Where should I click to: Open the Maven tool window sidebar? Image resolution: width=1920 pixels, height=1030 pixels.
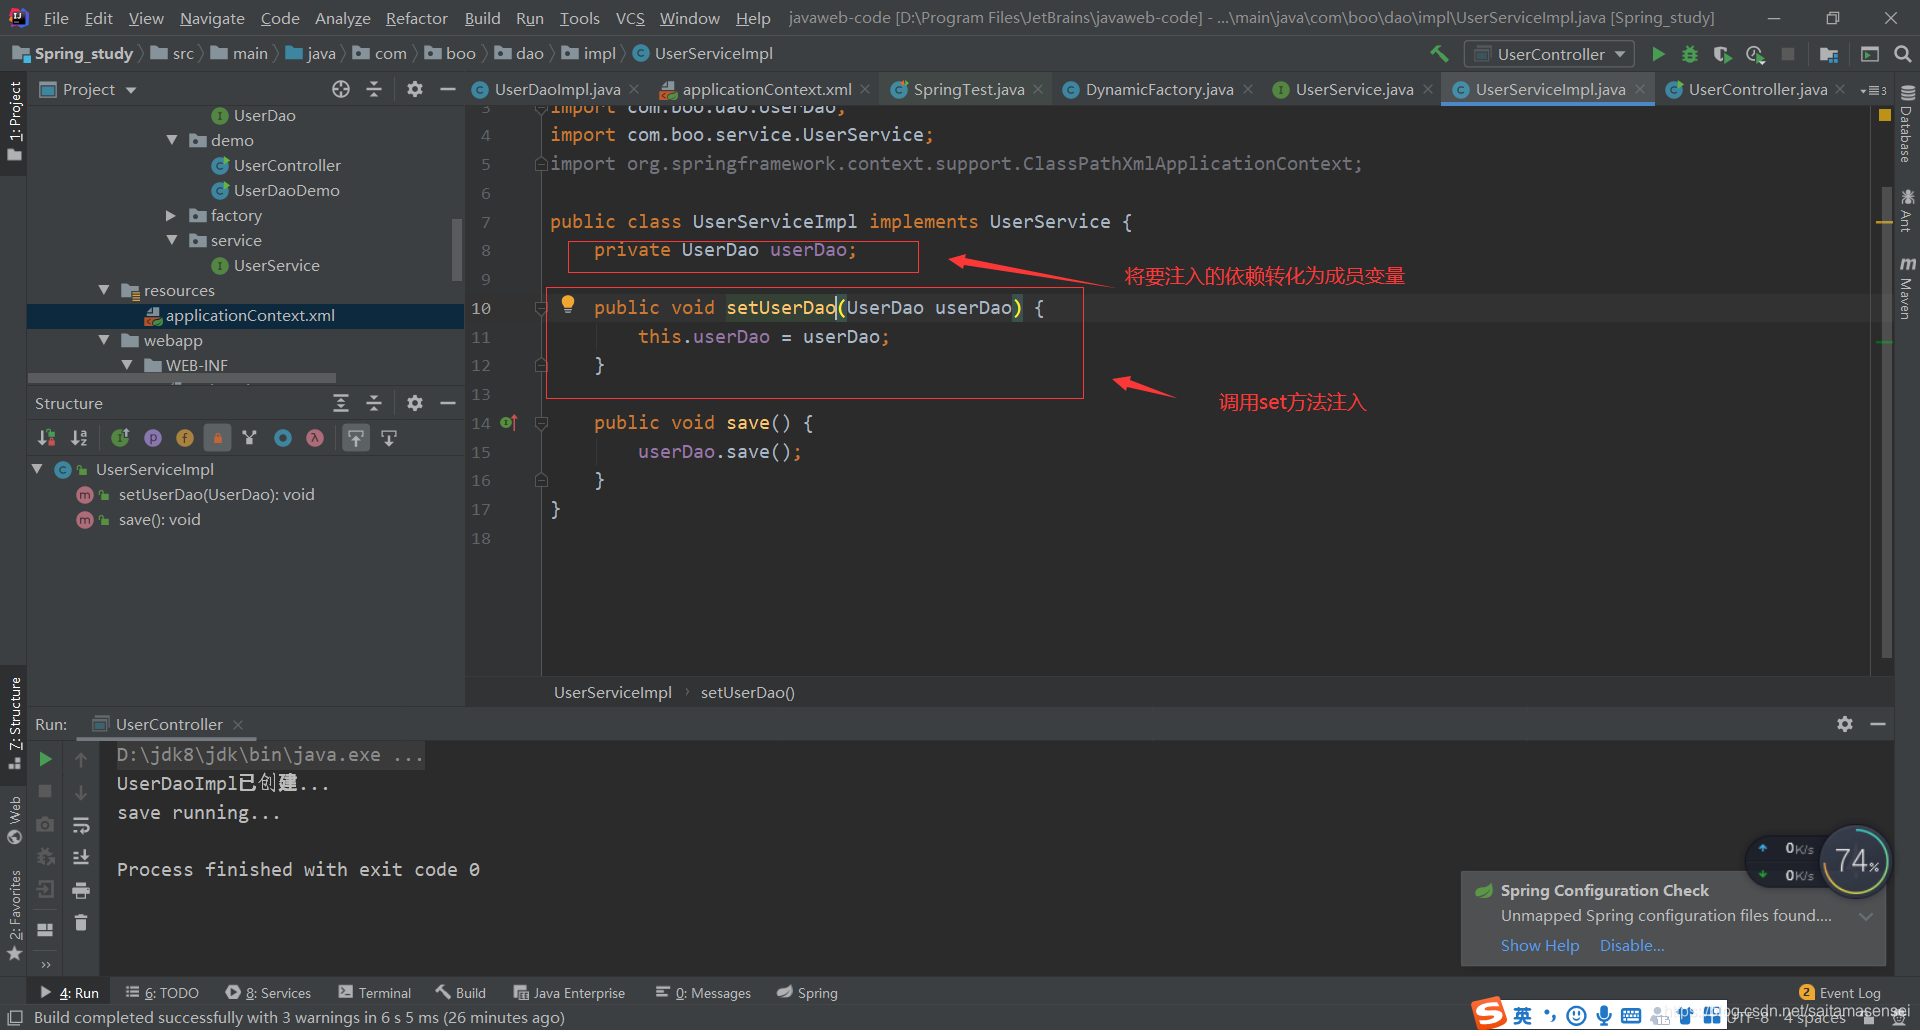[1907, 289]
